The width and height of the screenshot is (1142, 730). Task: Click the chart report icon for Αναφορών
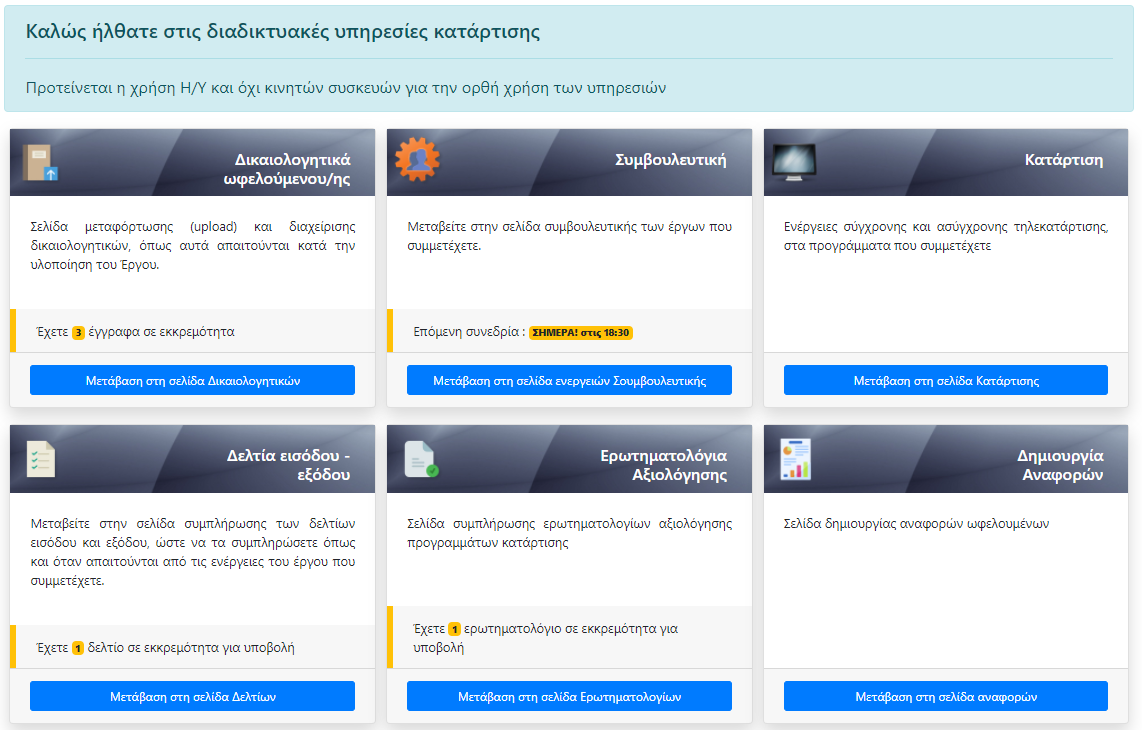pyautogui.click(x=796, y=458)
